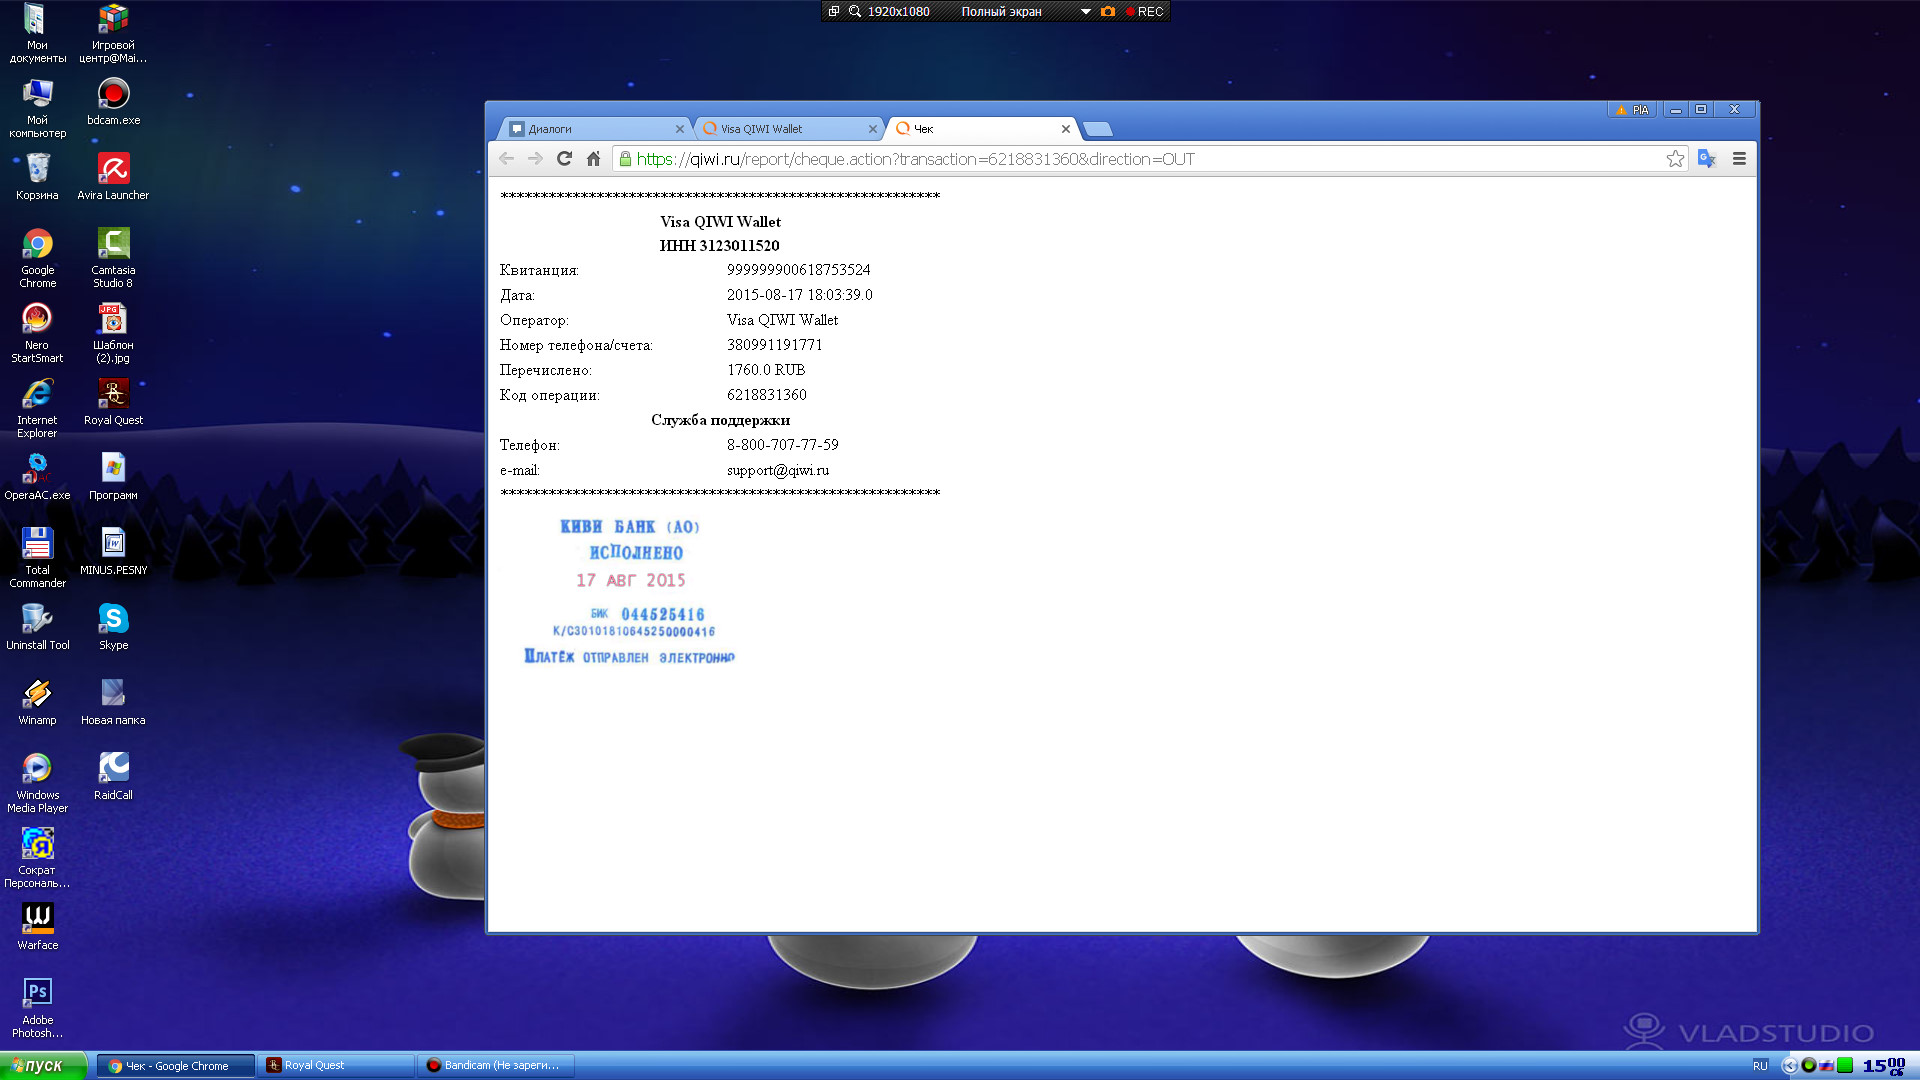Launch Adobe Photoshop desktop icon
The image size is (1920, 1080).
[x=37, y=1008]
